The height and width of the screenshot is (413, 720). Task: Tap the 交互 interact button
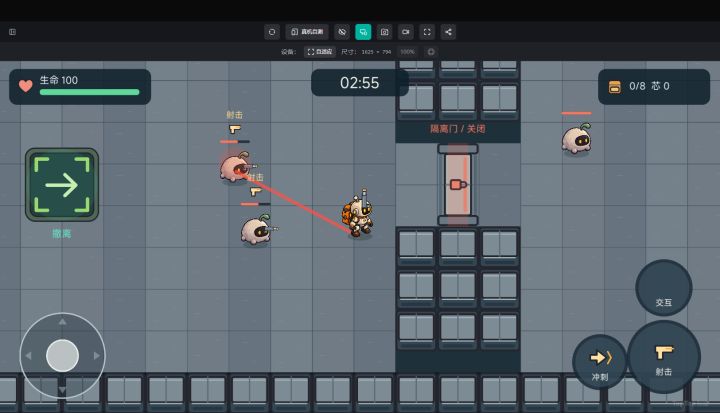pos(664,288)
